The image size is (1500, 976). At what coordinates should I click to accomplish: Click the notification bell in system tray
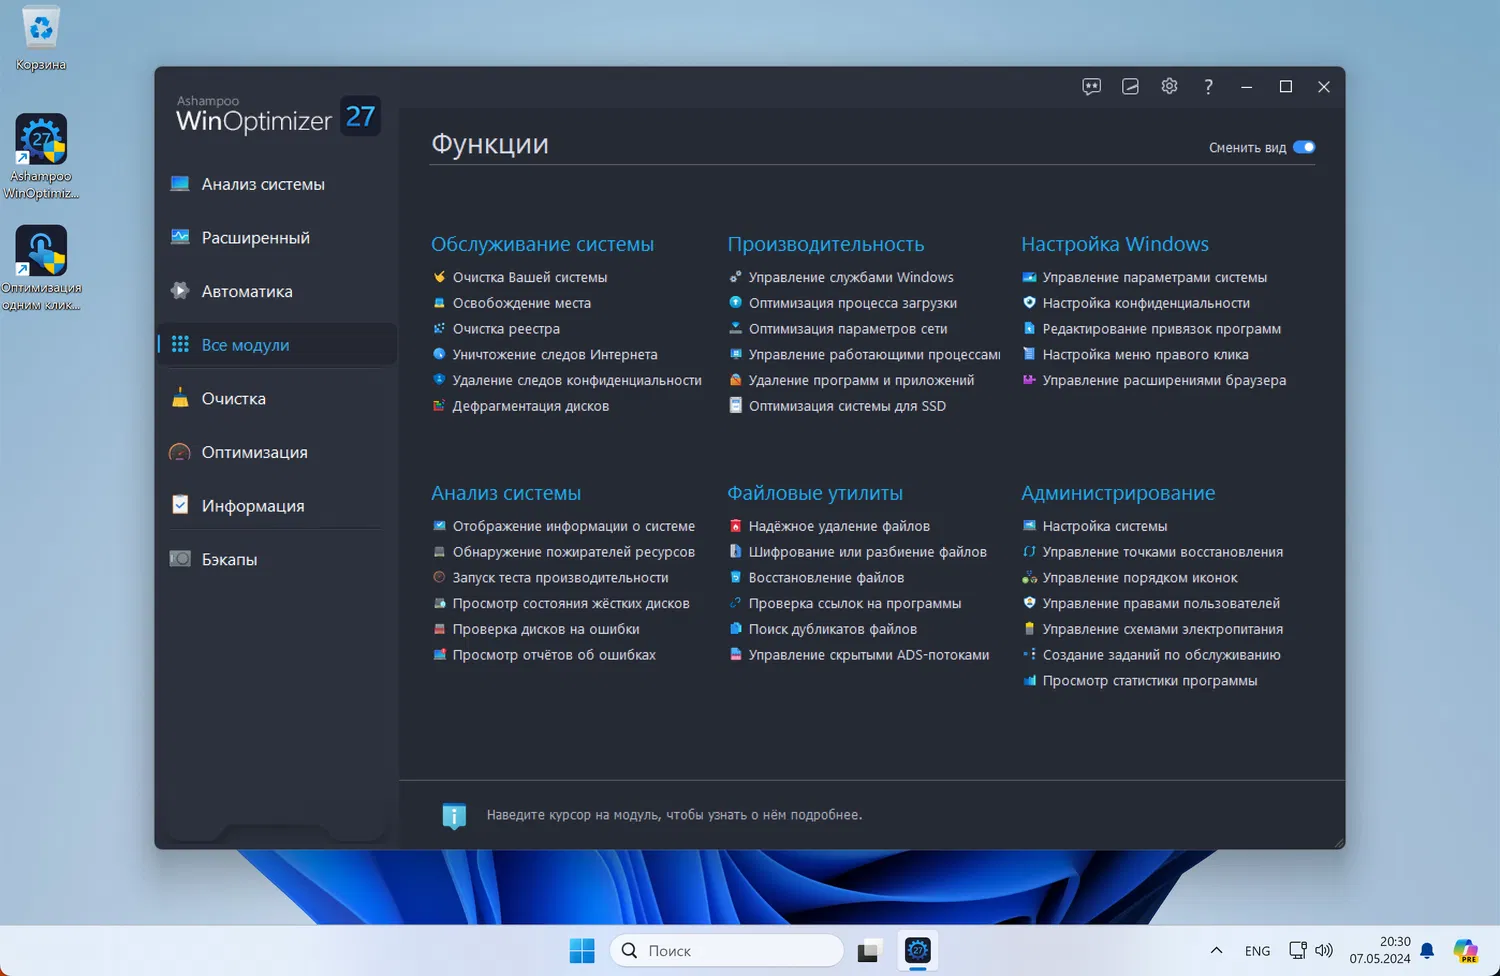point(1427,950)
